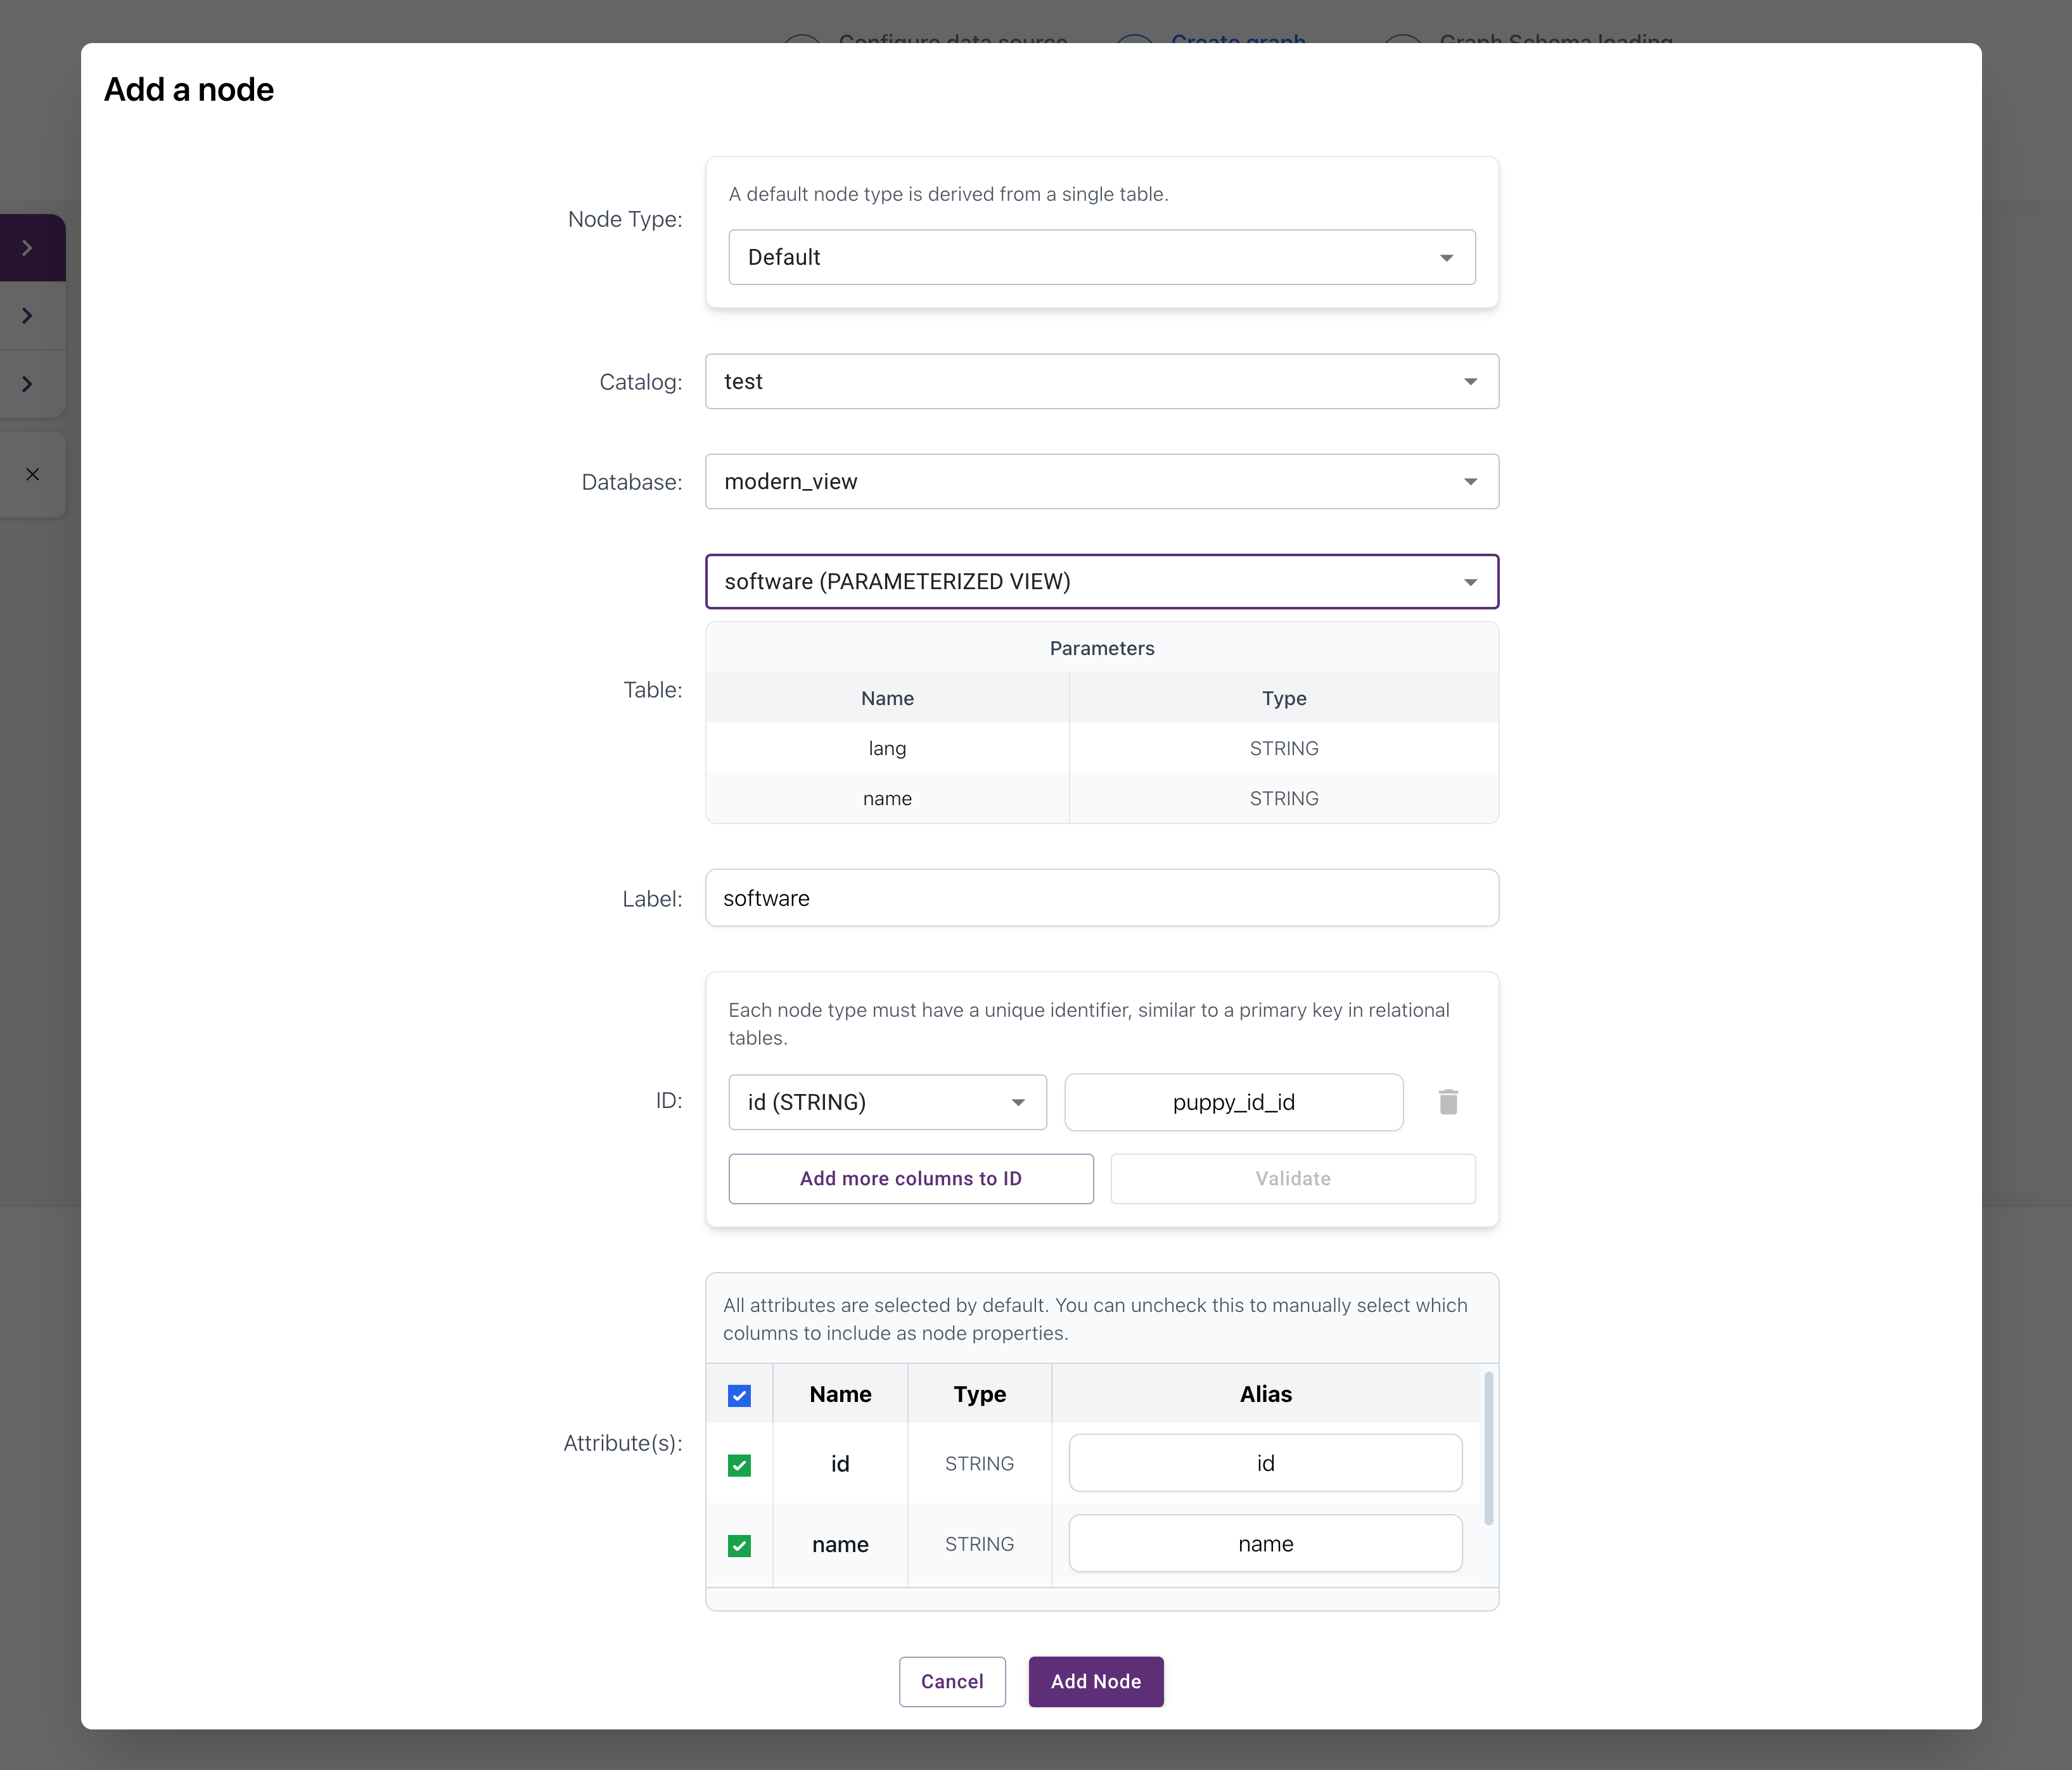Click the Label text field containing software
Viewport: 2072px width, 1770px height.
point(1100,898)
